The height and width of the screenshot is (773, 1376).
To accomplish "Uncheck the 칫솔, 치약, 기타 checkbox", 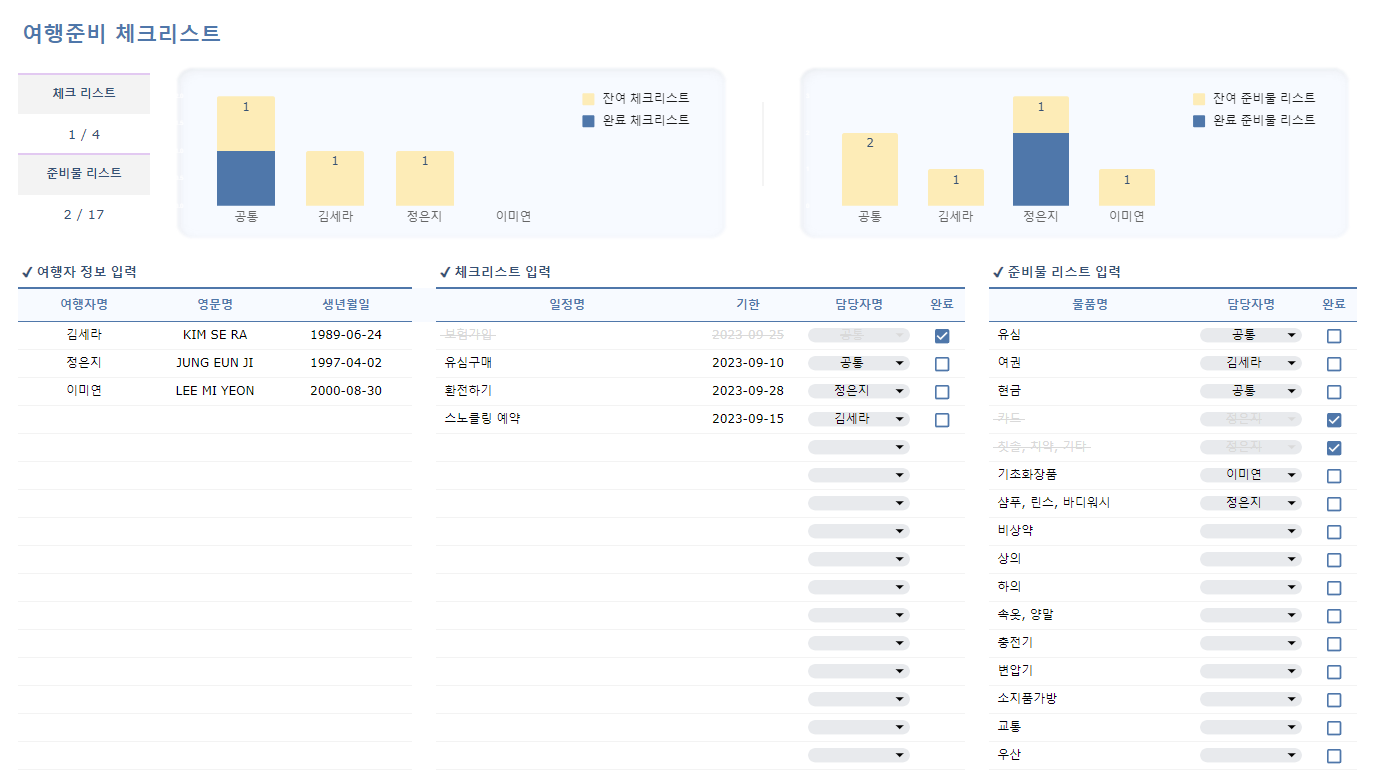I will 1334,448.
